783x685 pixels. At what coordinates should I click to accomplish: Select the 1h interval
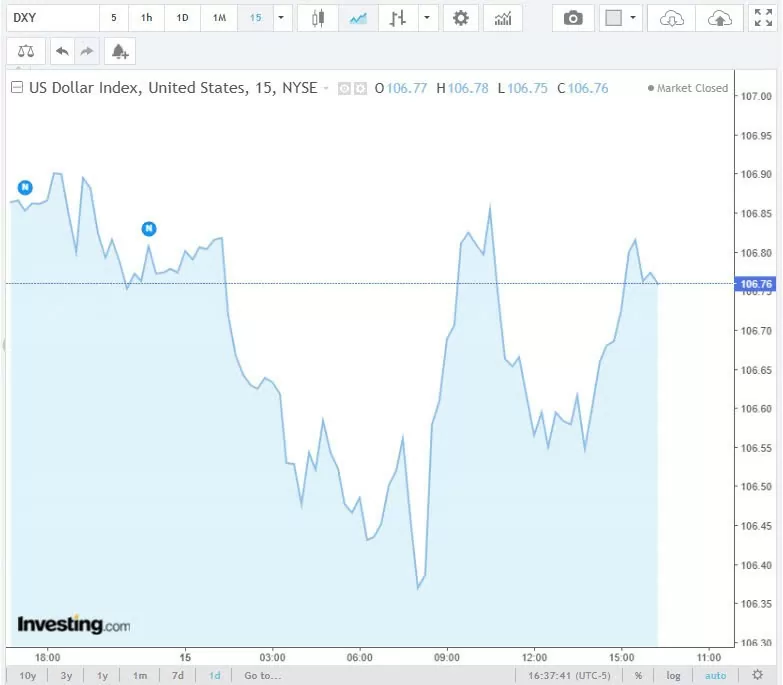(146, 18)
